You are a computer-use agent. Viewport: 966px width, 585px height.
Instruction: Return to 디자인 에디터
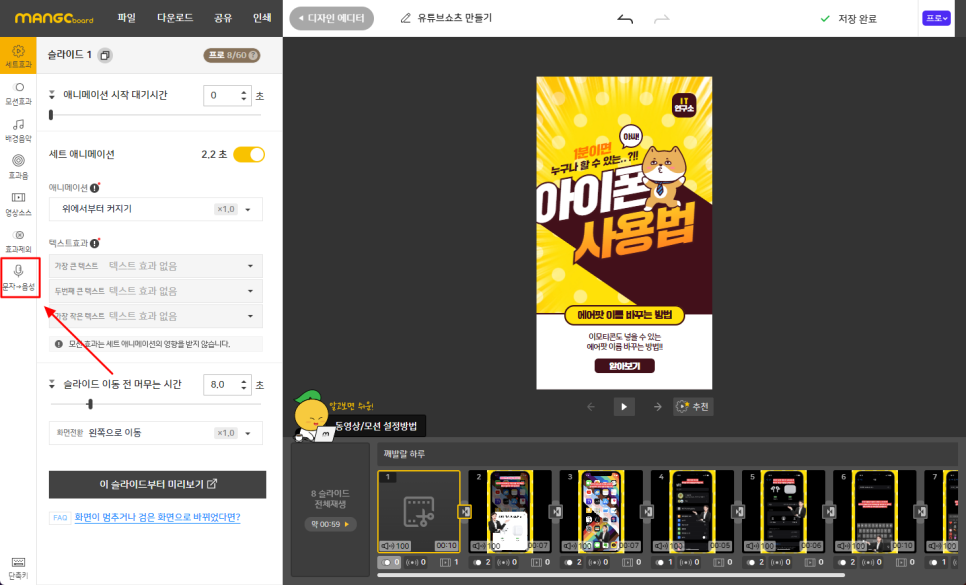(x=331, y=18)
